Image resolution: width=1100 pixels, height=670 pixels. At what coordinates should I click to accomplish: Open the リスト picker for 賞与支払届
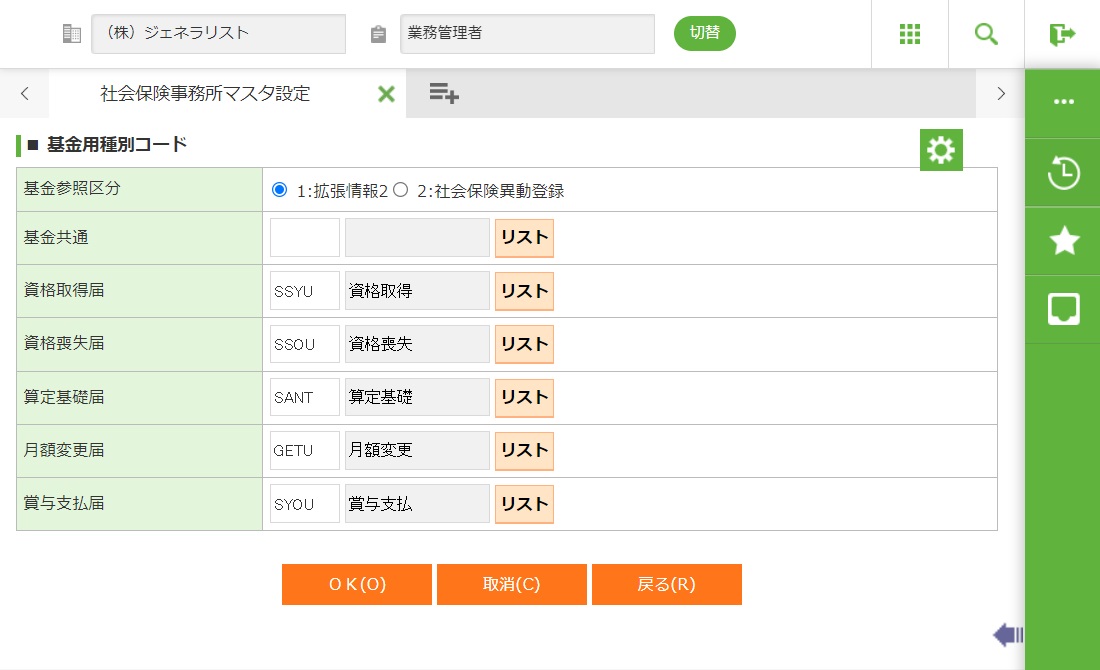click(524, 504)
